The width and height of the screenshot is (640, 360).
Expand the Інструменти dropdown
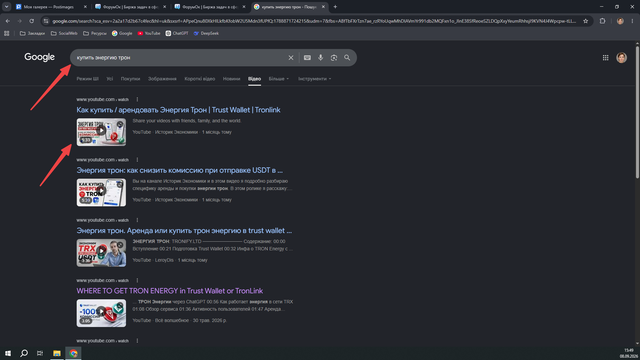pos(314,79)
